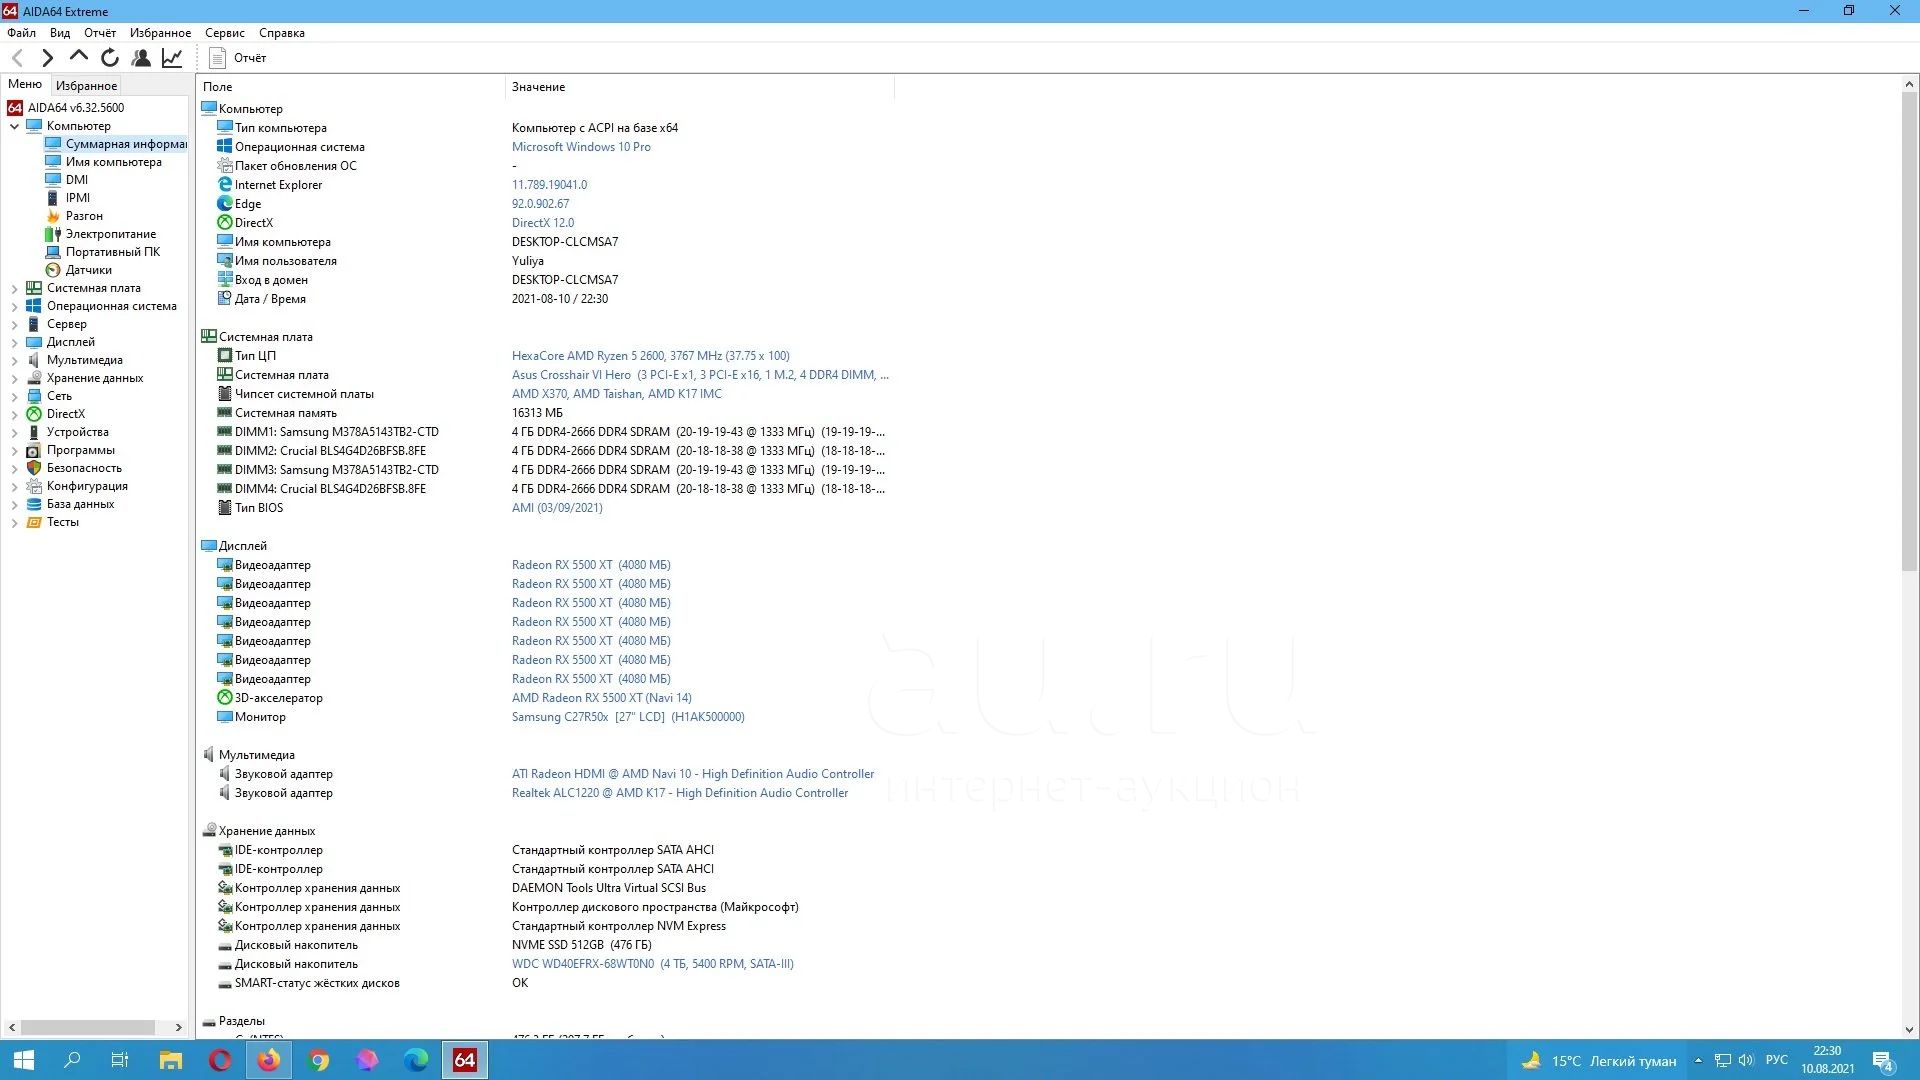Click the Безопасность shield icon
Screen dimensions: 1920x1080
click(34, 468)
